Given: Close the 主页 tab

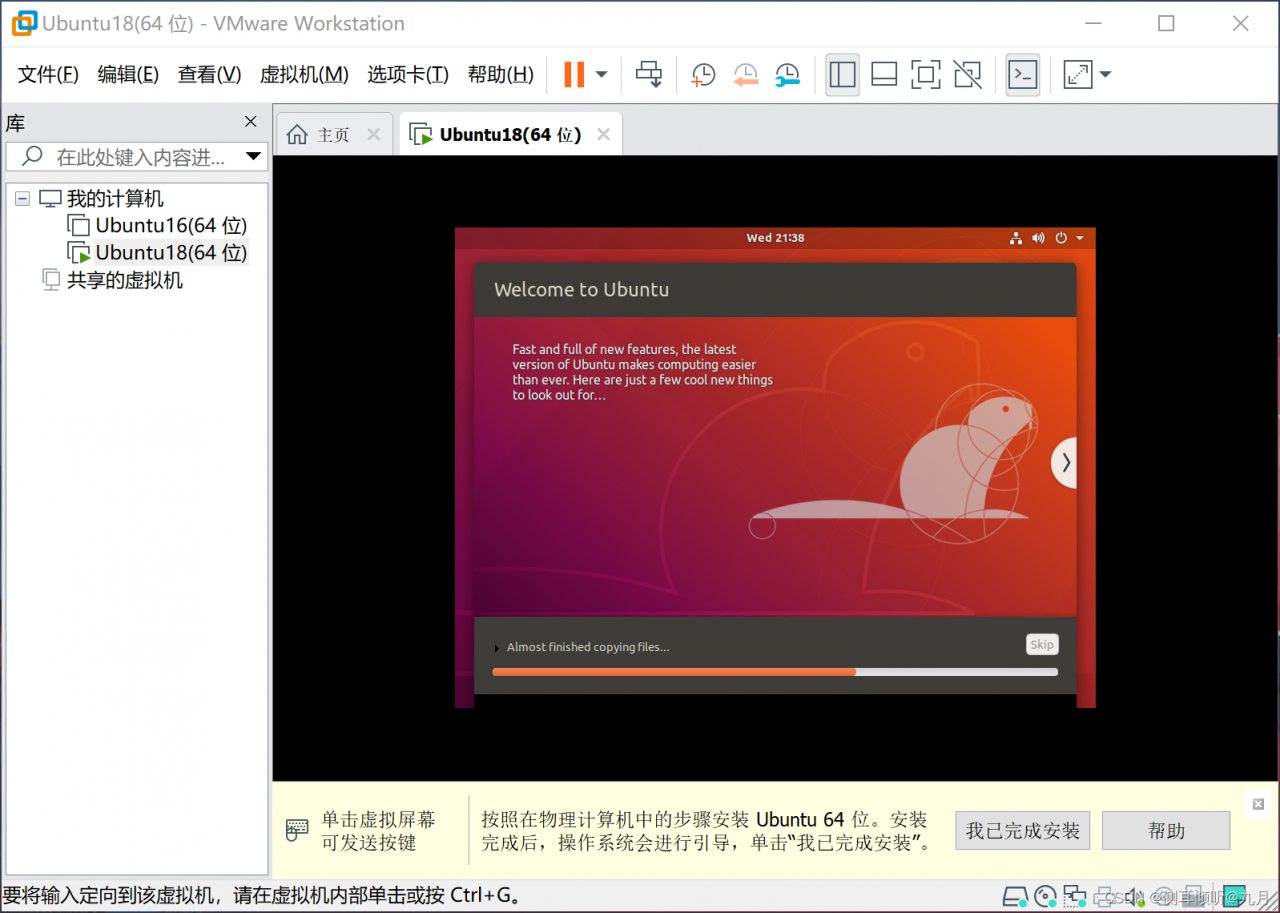Looking at the screenshot, I should pyautogui.click(x=374, y=135).
